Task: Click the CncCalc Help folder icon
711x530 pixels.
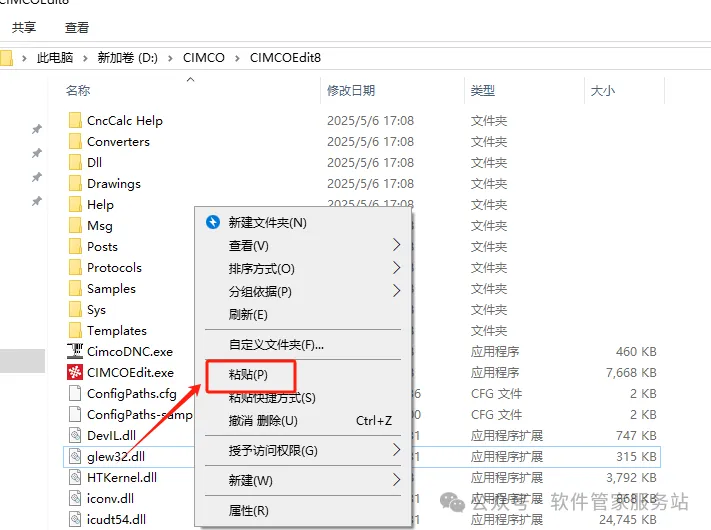Action: 75,121
